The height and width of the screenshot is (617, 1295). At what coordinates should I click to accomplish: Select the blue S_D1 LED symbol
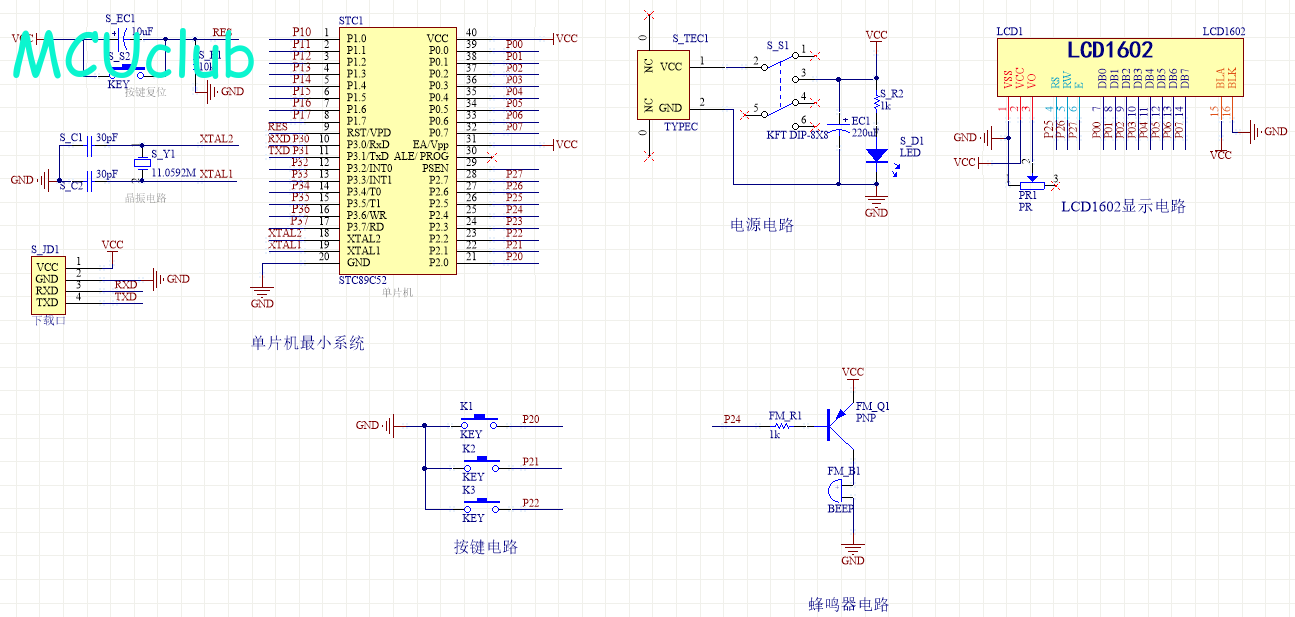876,156
